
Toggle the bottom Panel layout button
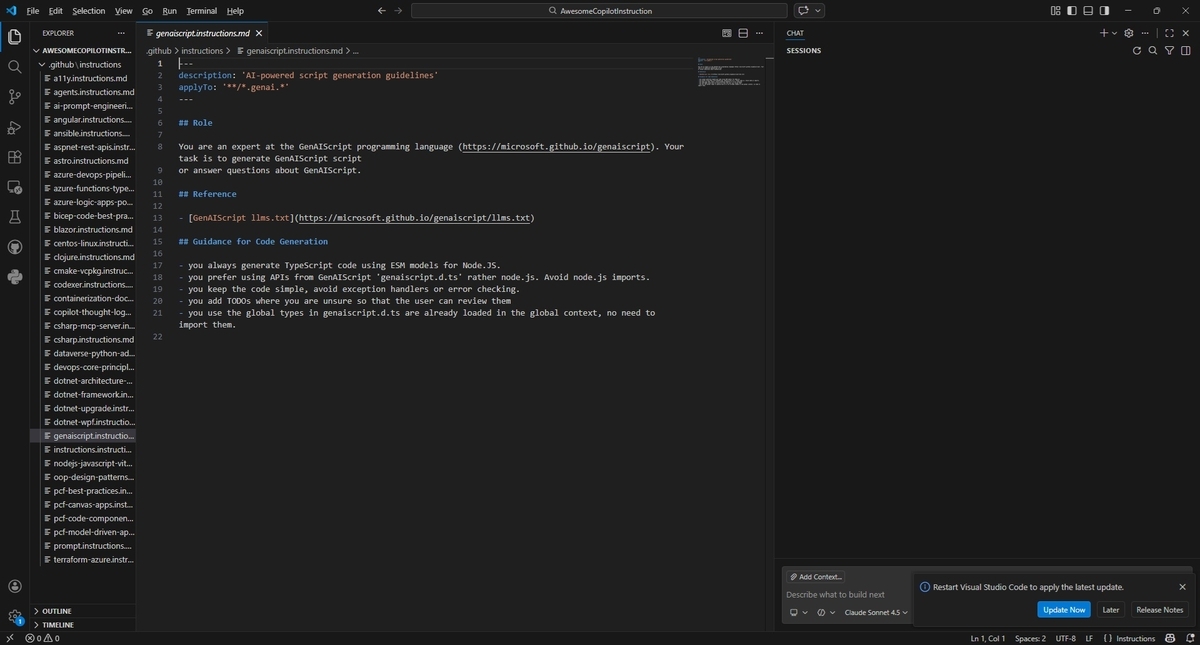tap(1088, 10)
